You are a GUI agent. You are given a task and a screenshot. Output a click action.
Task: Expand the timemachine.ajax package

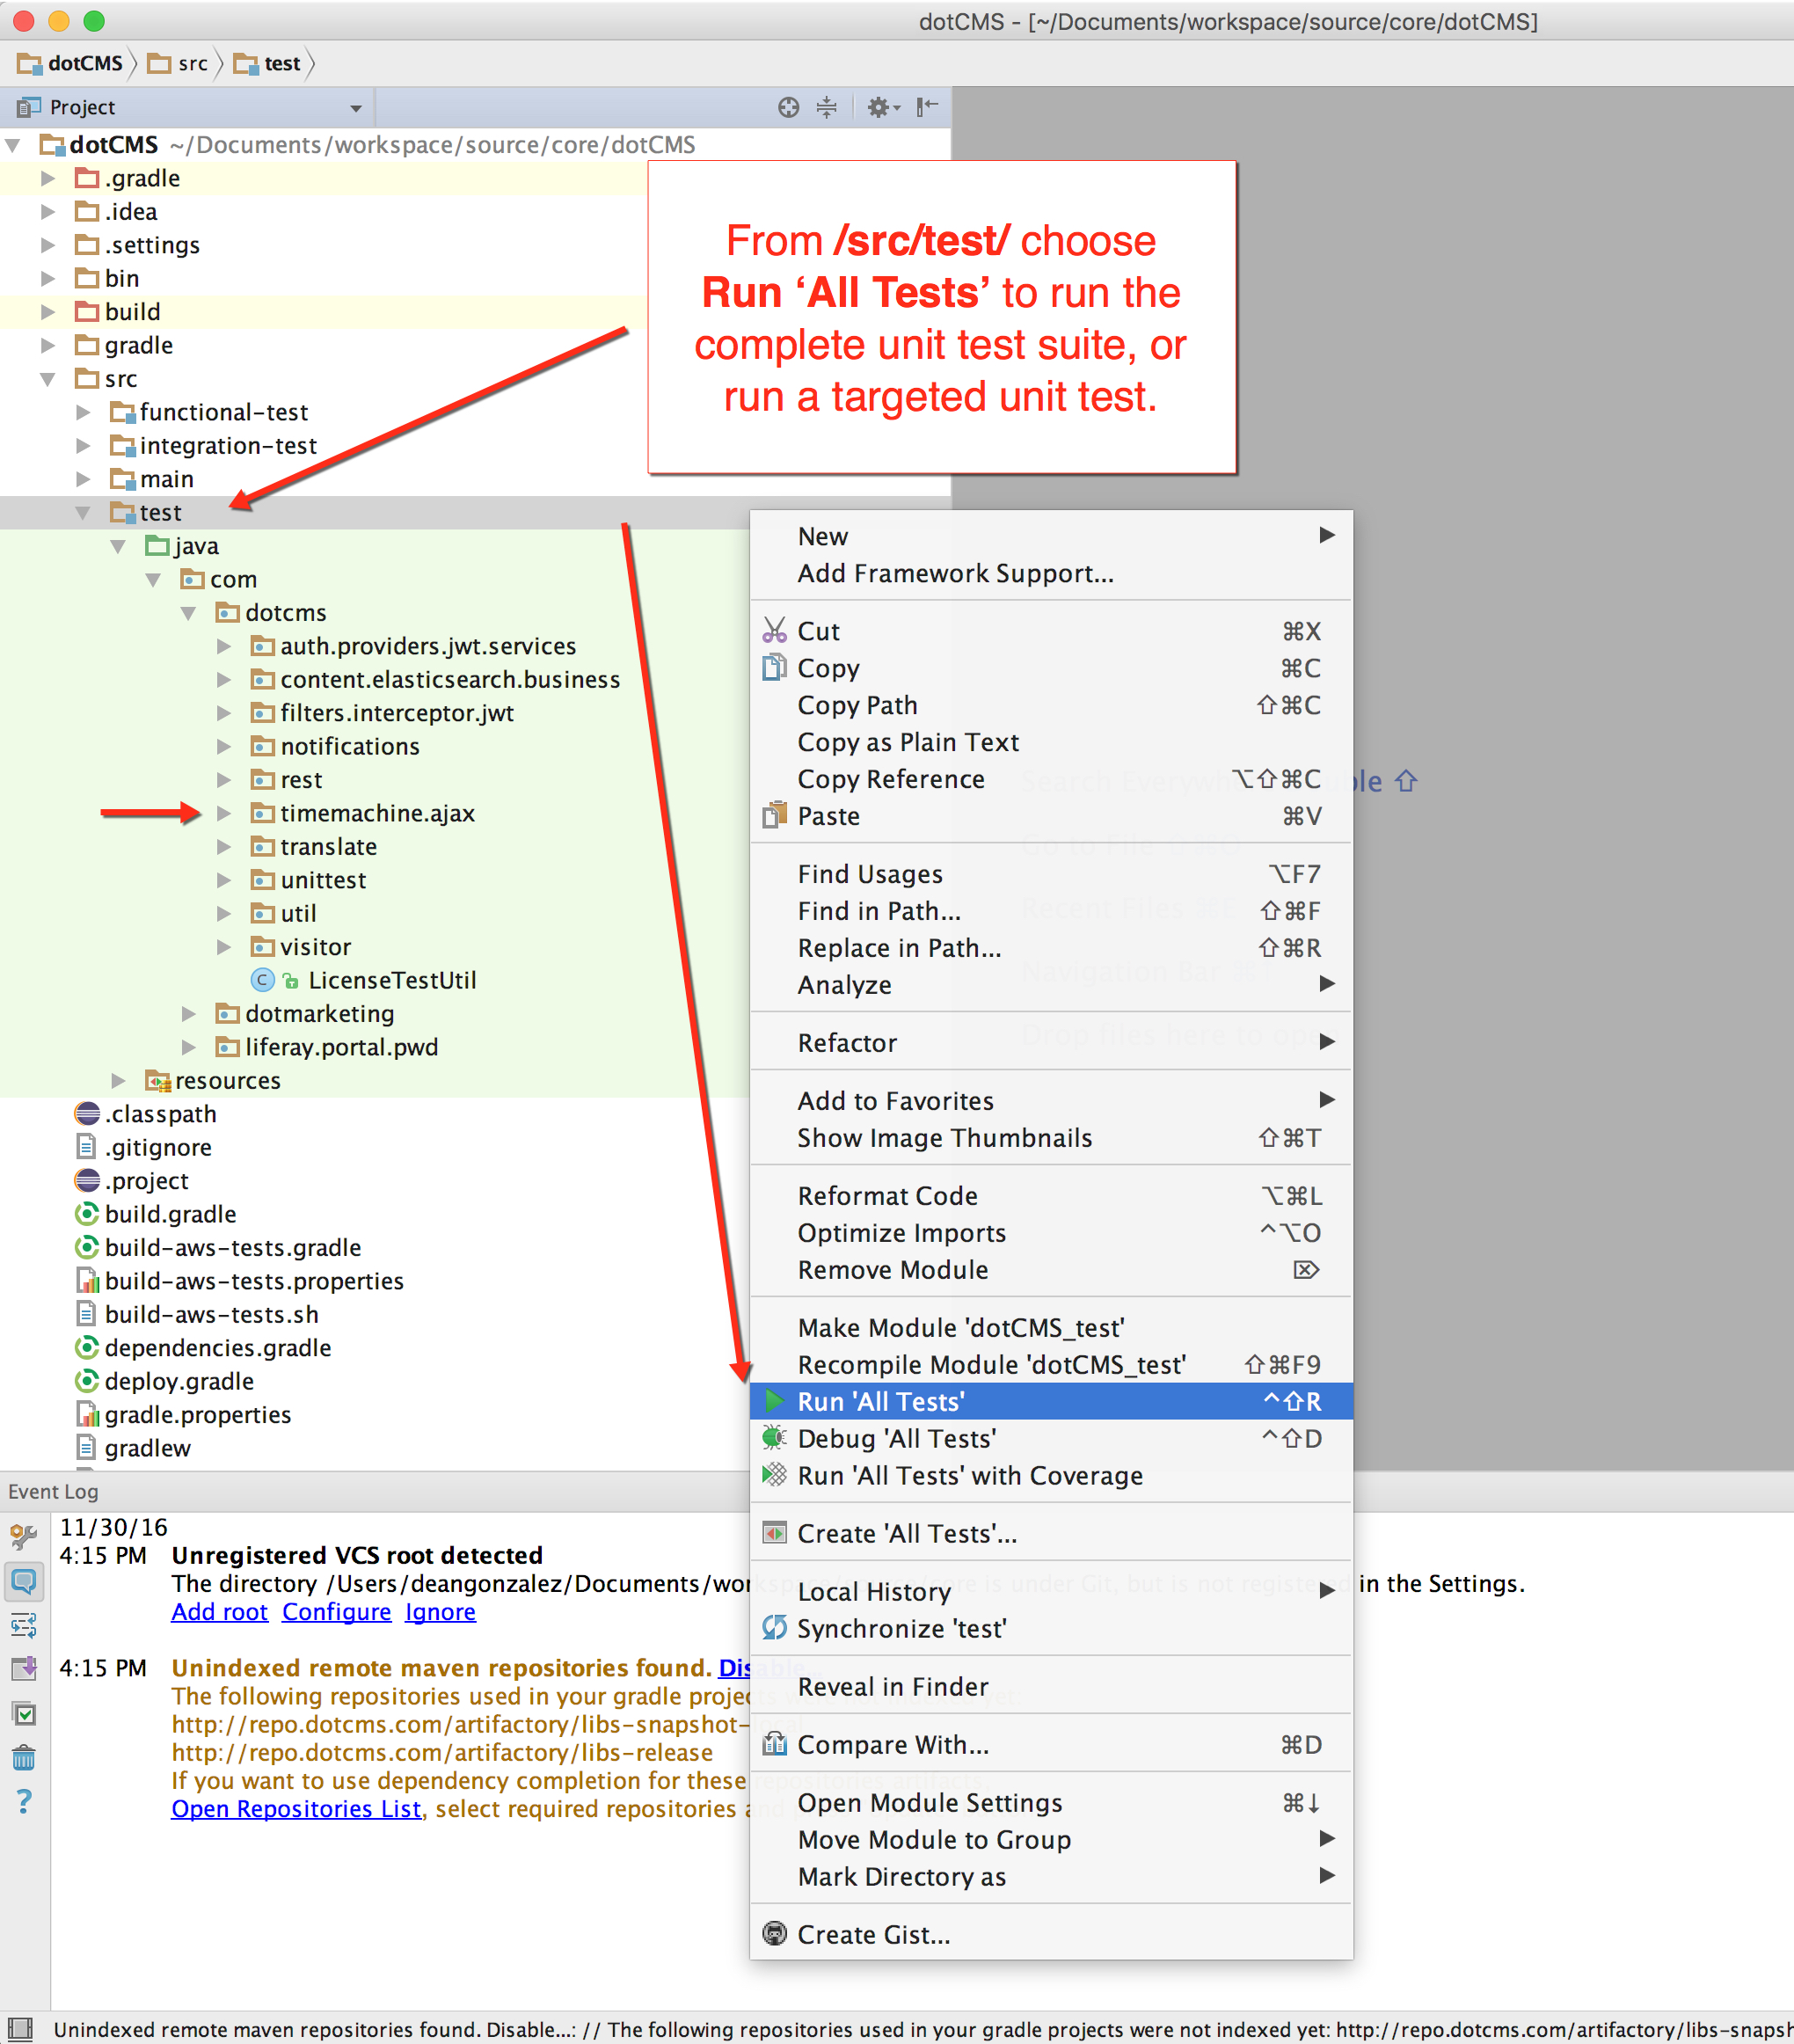(x=224, y=813)
